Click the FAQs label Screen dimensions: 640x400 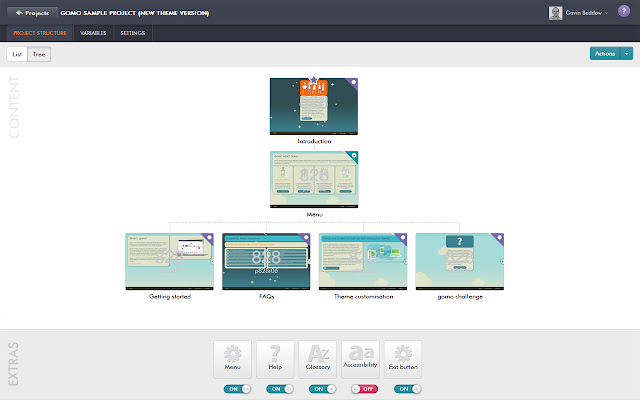pos(267,297)
